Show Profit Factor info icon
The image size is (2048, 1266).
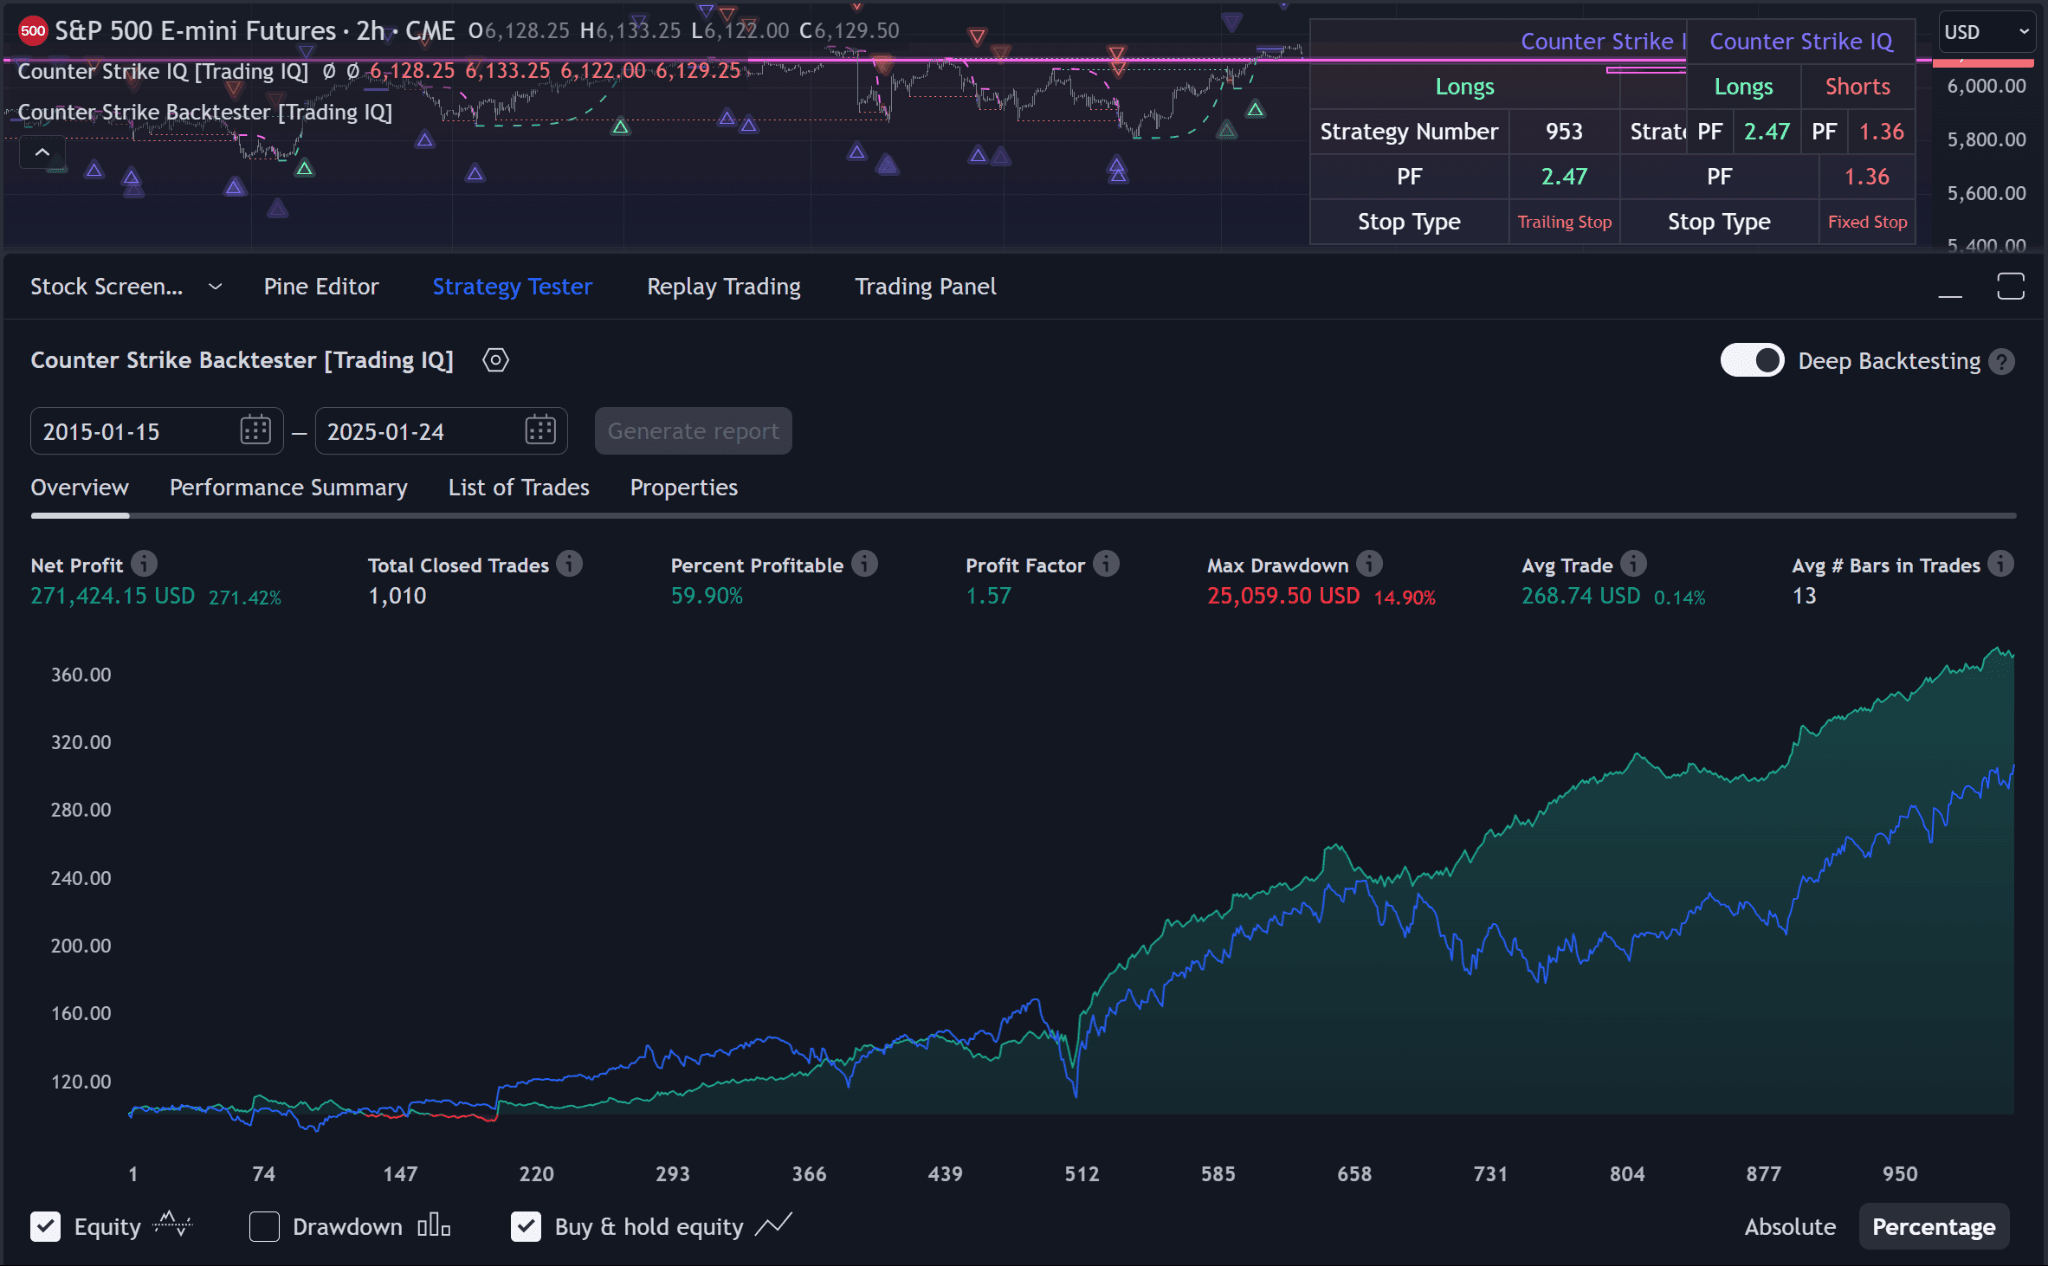pyautogui.click(x=1106, y=564)
